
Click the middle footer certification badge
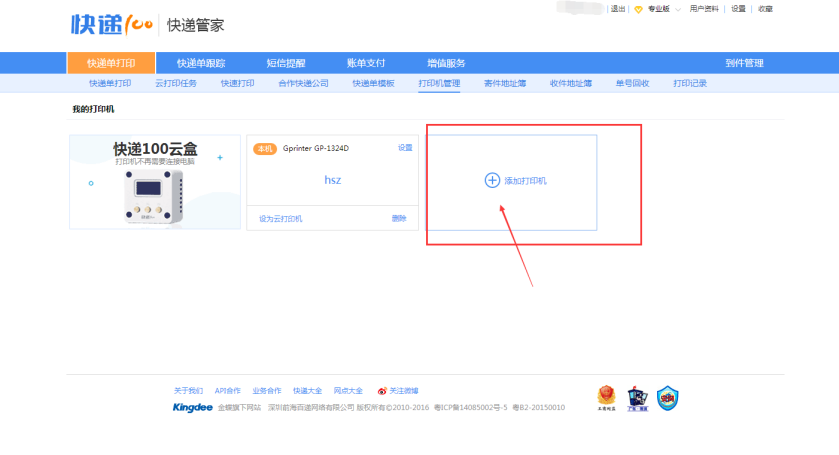click(636, 397)
